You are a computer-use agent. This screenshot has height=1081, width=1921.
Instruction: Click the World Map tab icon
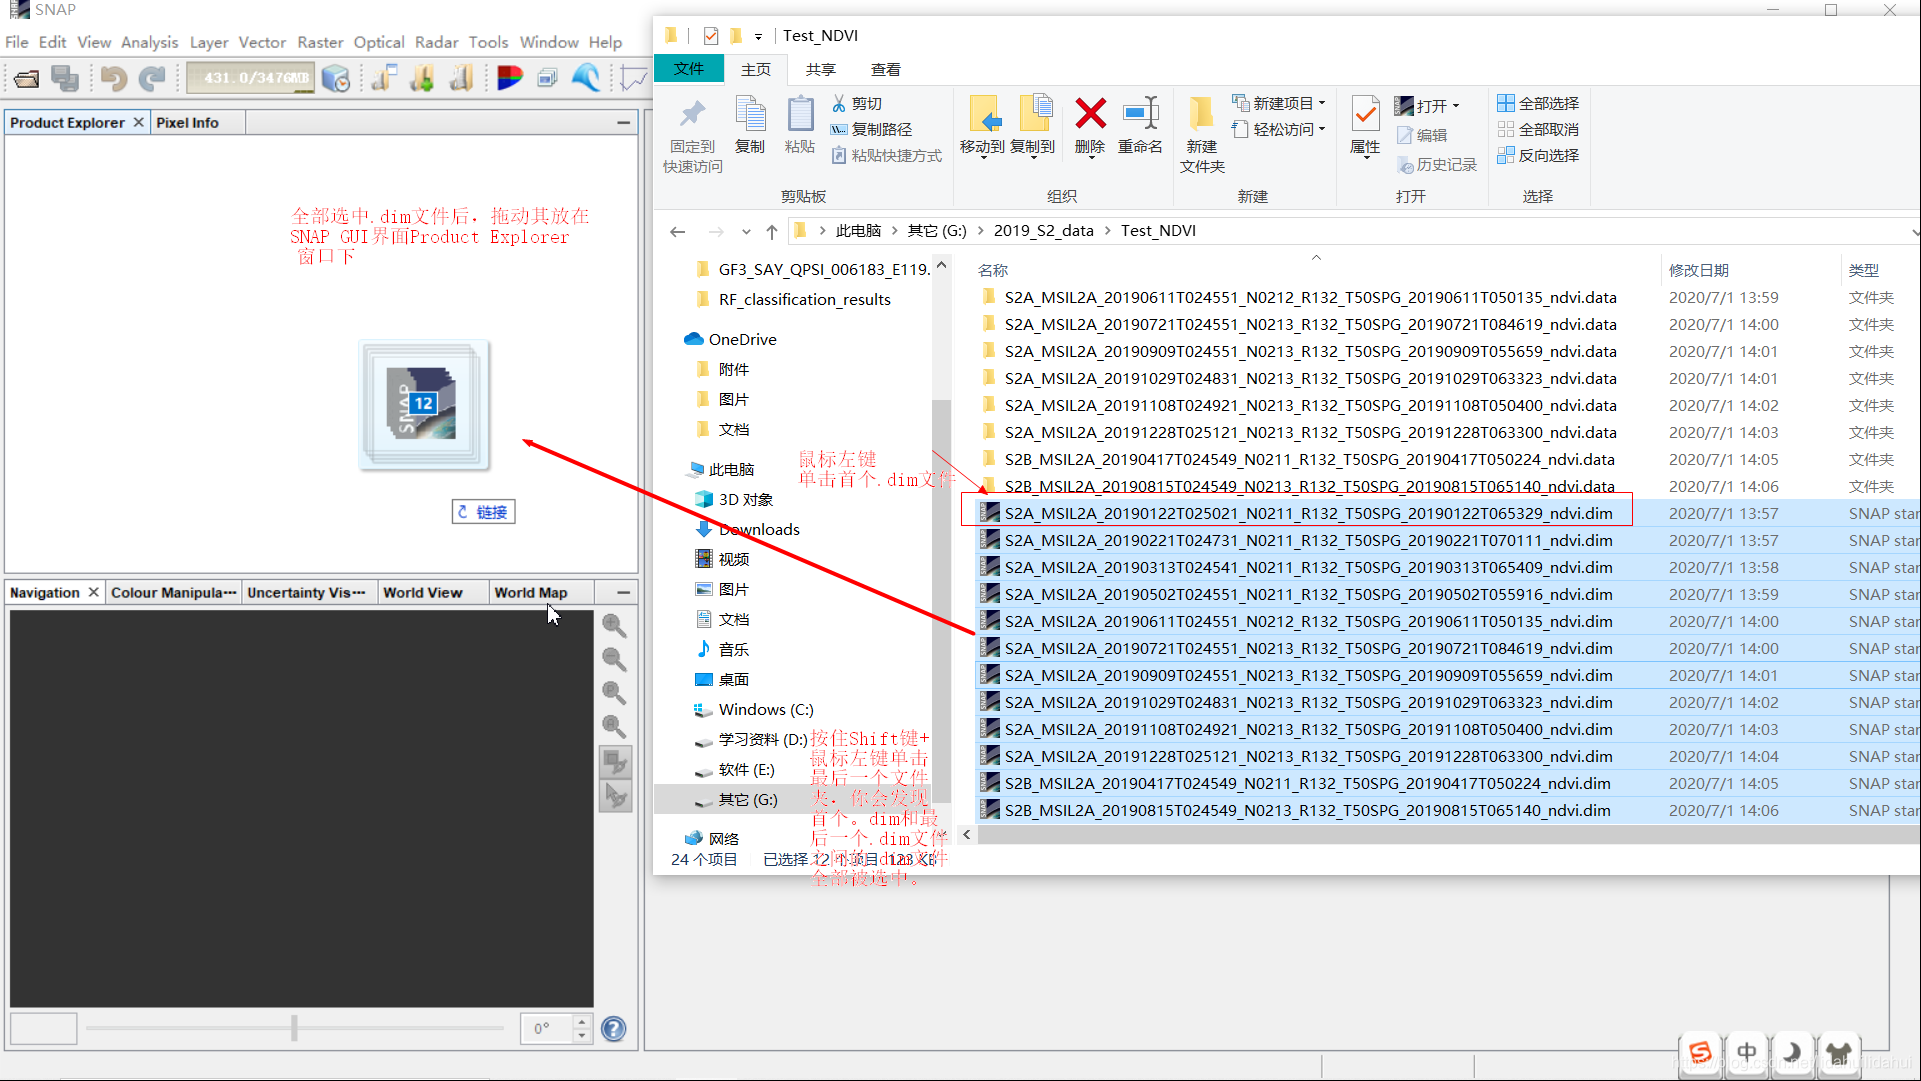click(x=530, y=591)
